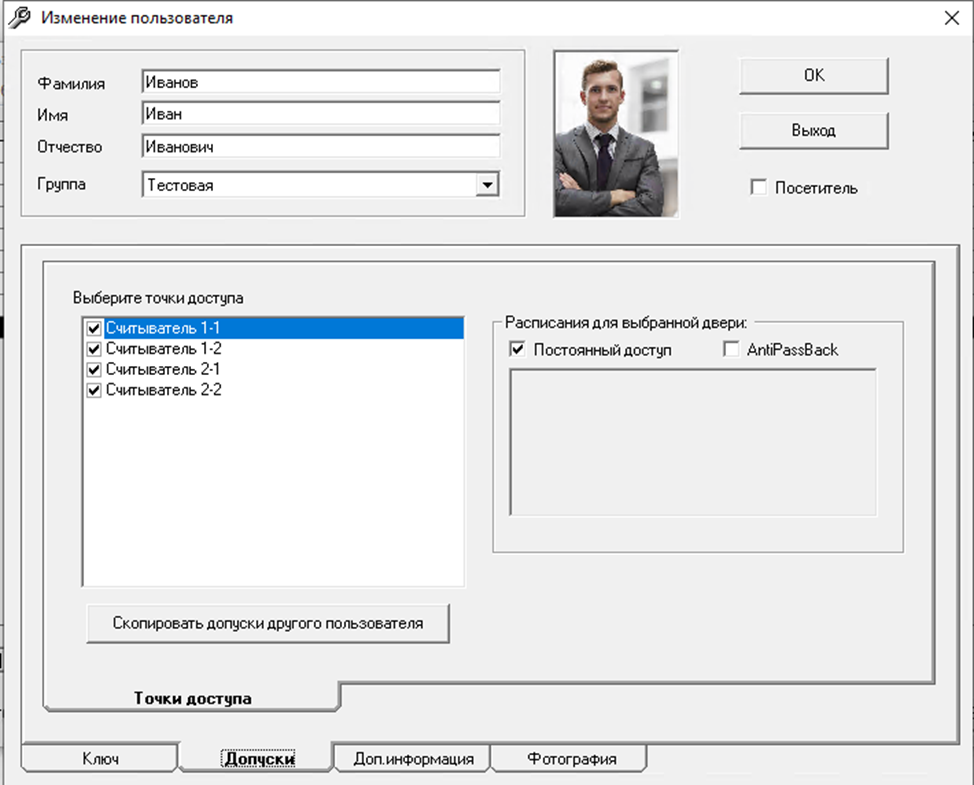Select the Точки доступа sub-tab
This screenshot has width=974, height=785.
[x=192, y=698]
